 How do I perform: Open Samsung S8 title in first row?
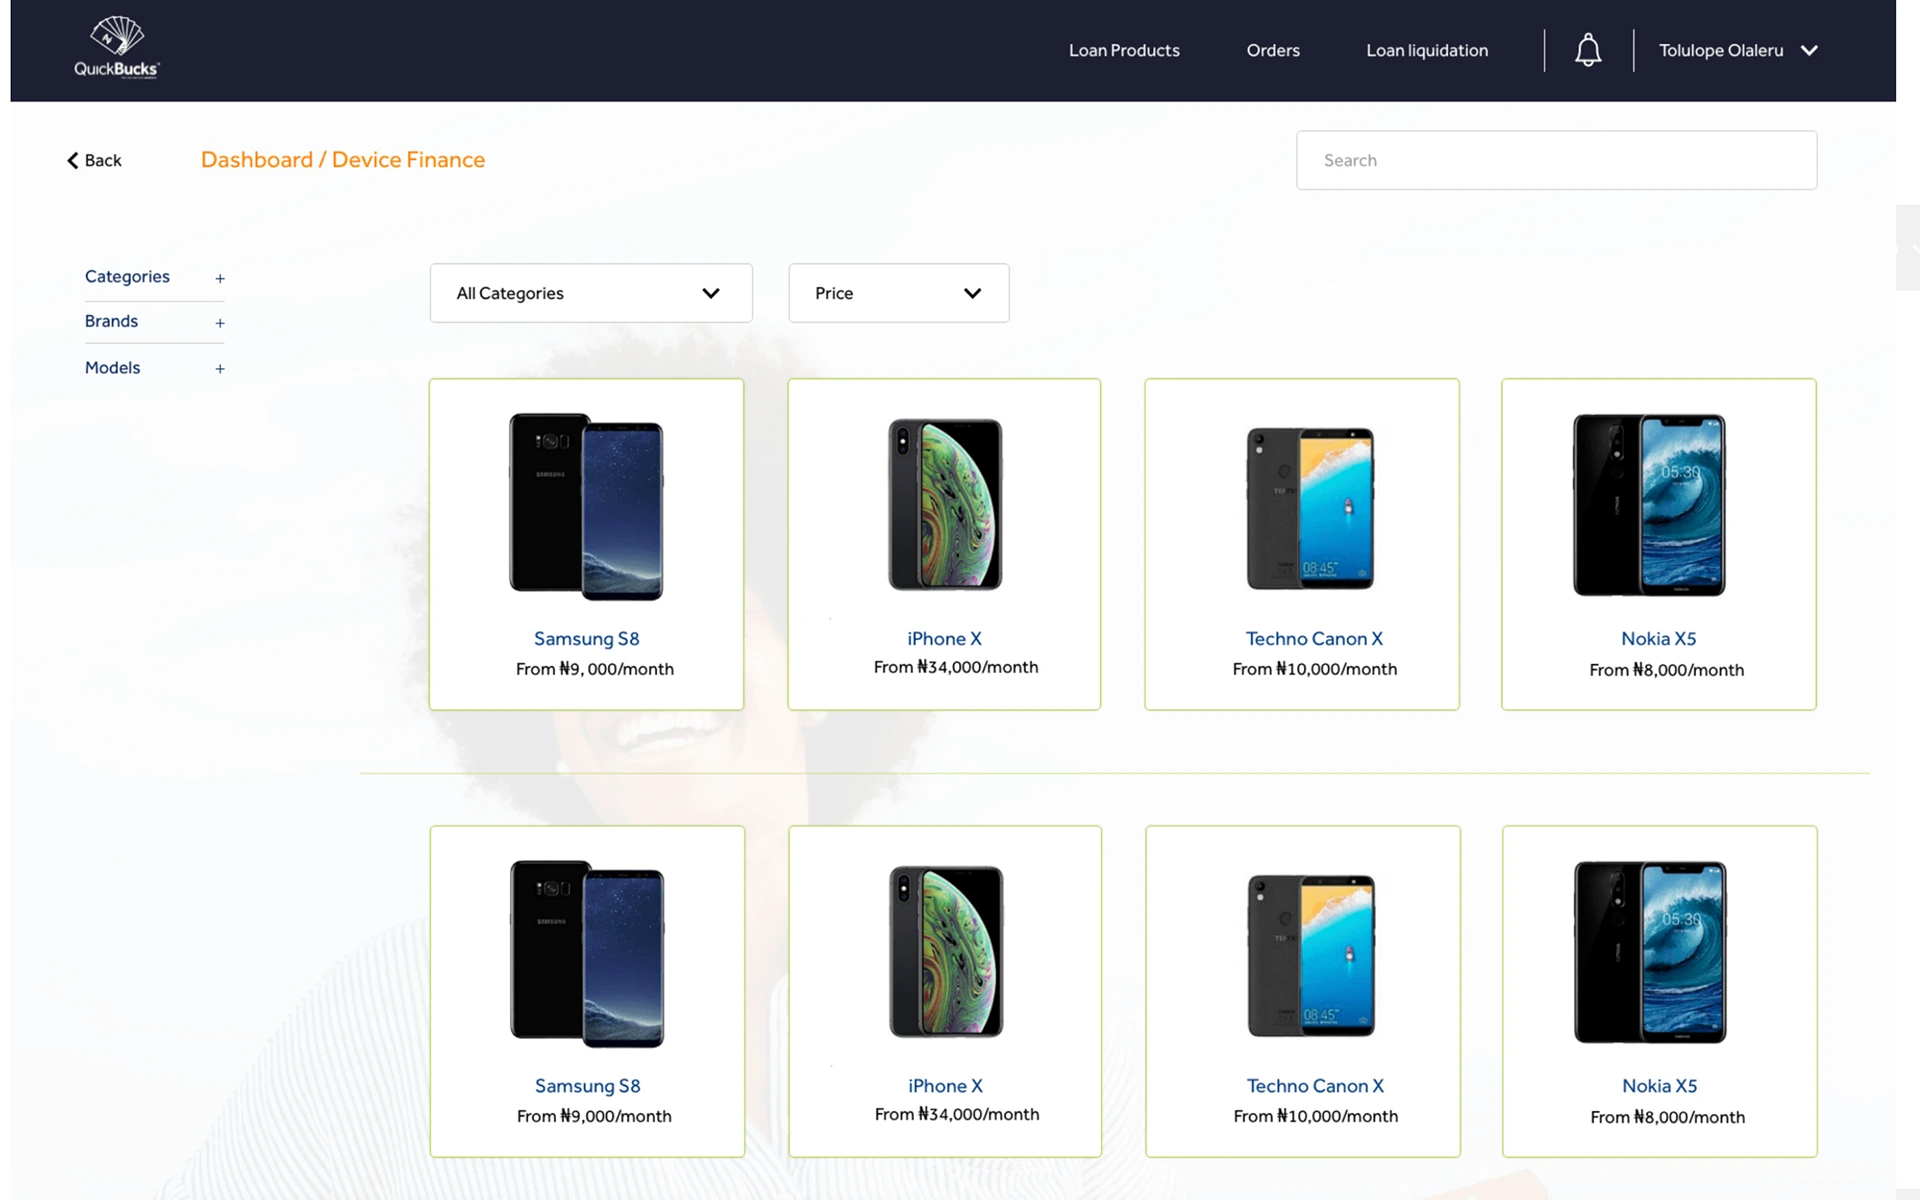[x=586, y=639]
